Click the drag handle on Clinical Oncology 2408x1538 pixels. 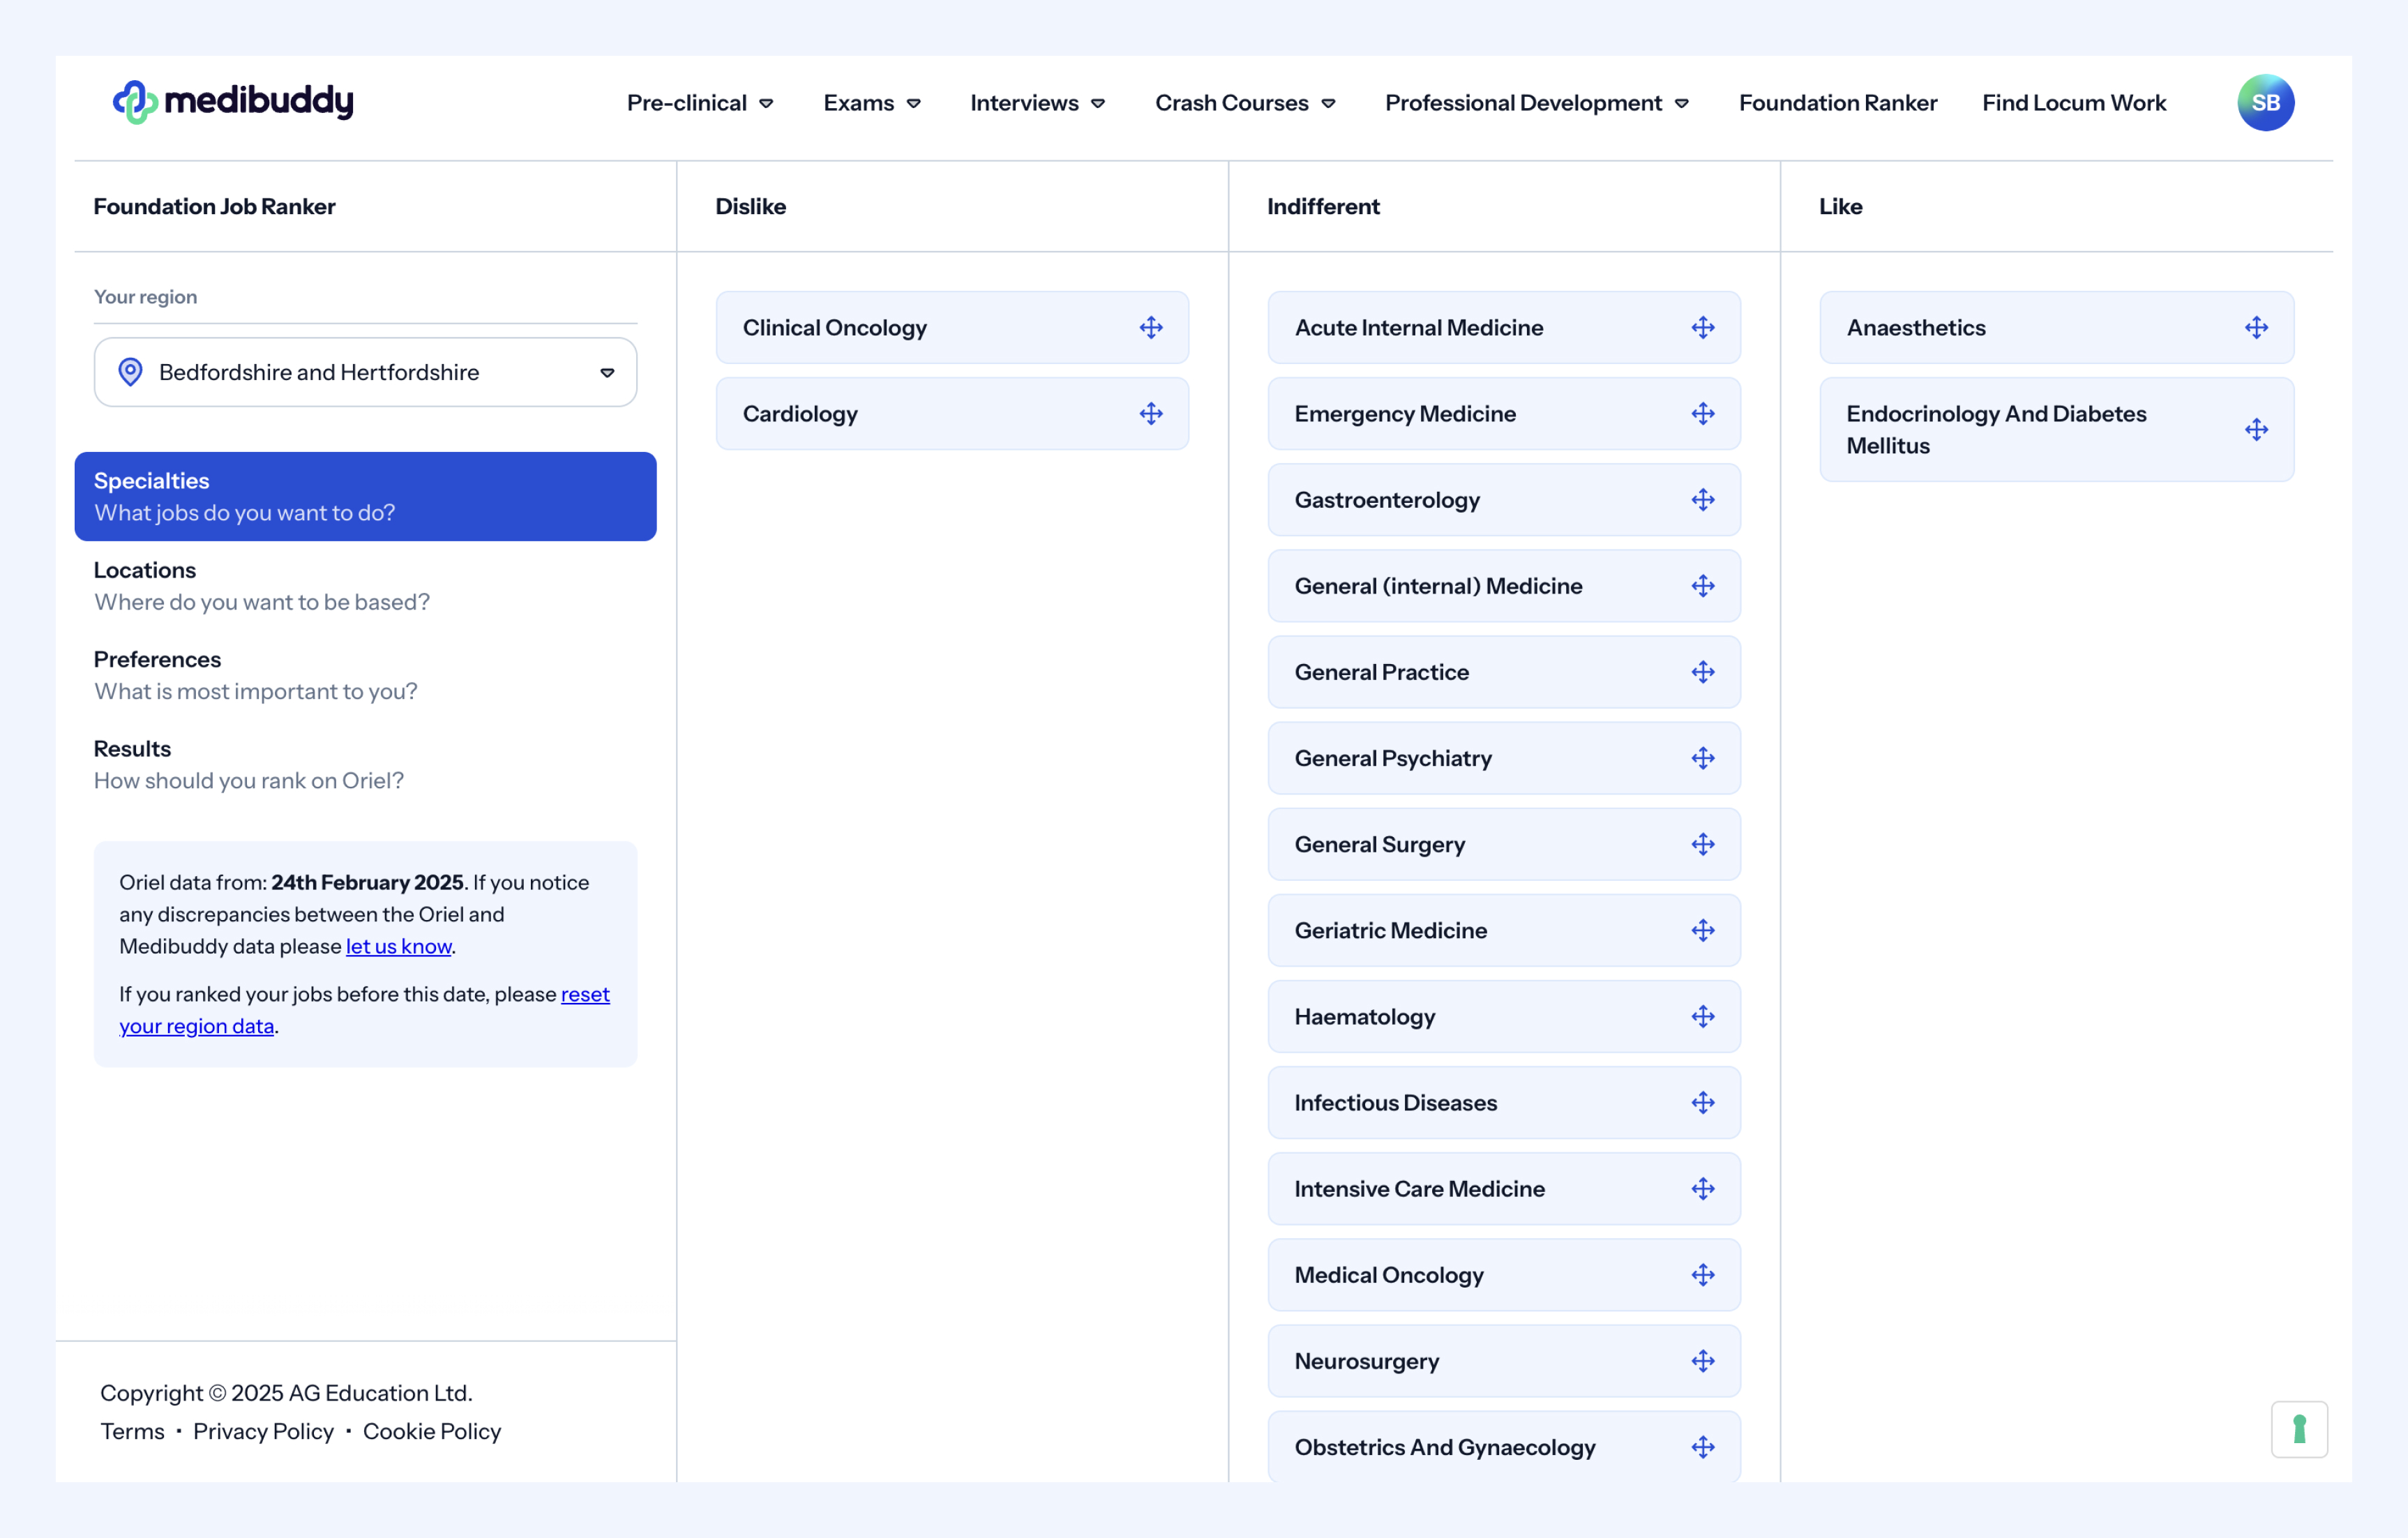coord(1151,328)
